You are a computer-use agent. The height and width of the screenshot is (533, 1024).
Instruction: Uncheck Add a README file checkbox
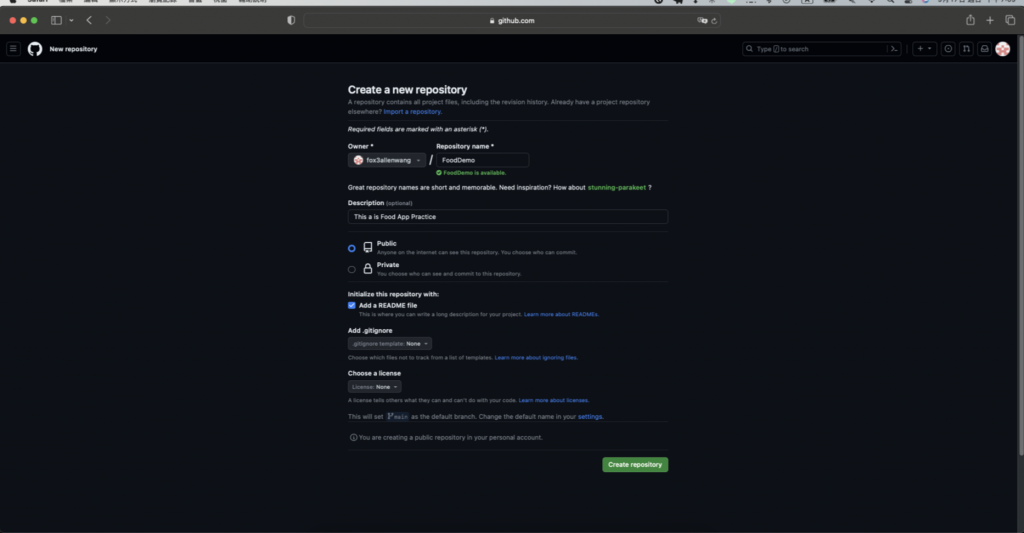pyautogui.click(x=352, y=305)
